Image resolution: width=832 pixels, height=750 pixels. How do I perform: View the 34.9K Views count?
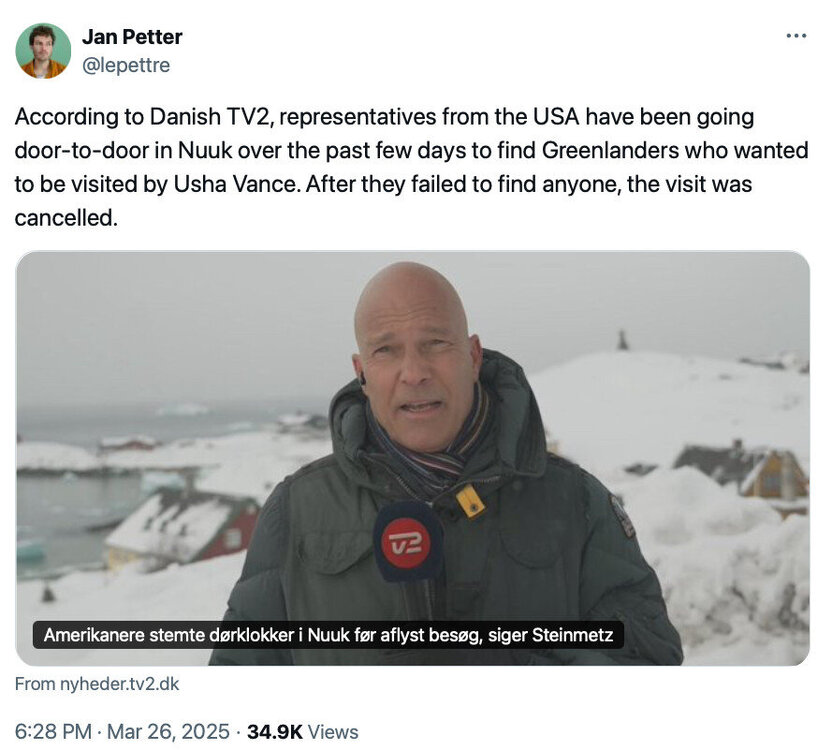tap(302, 732)
